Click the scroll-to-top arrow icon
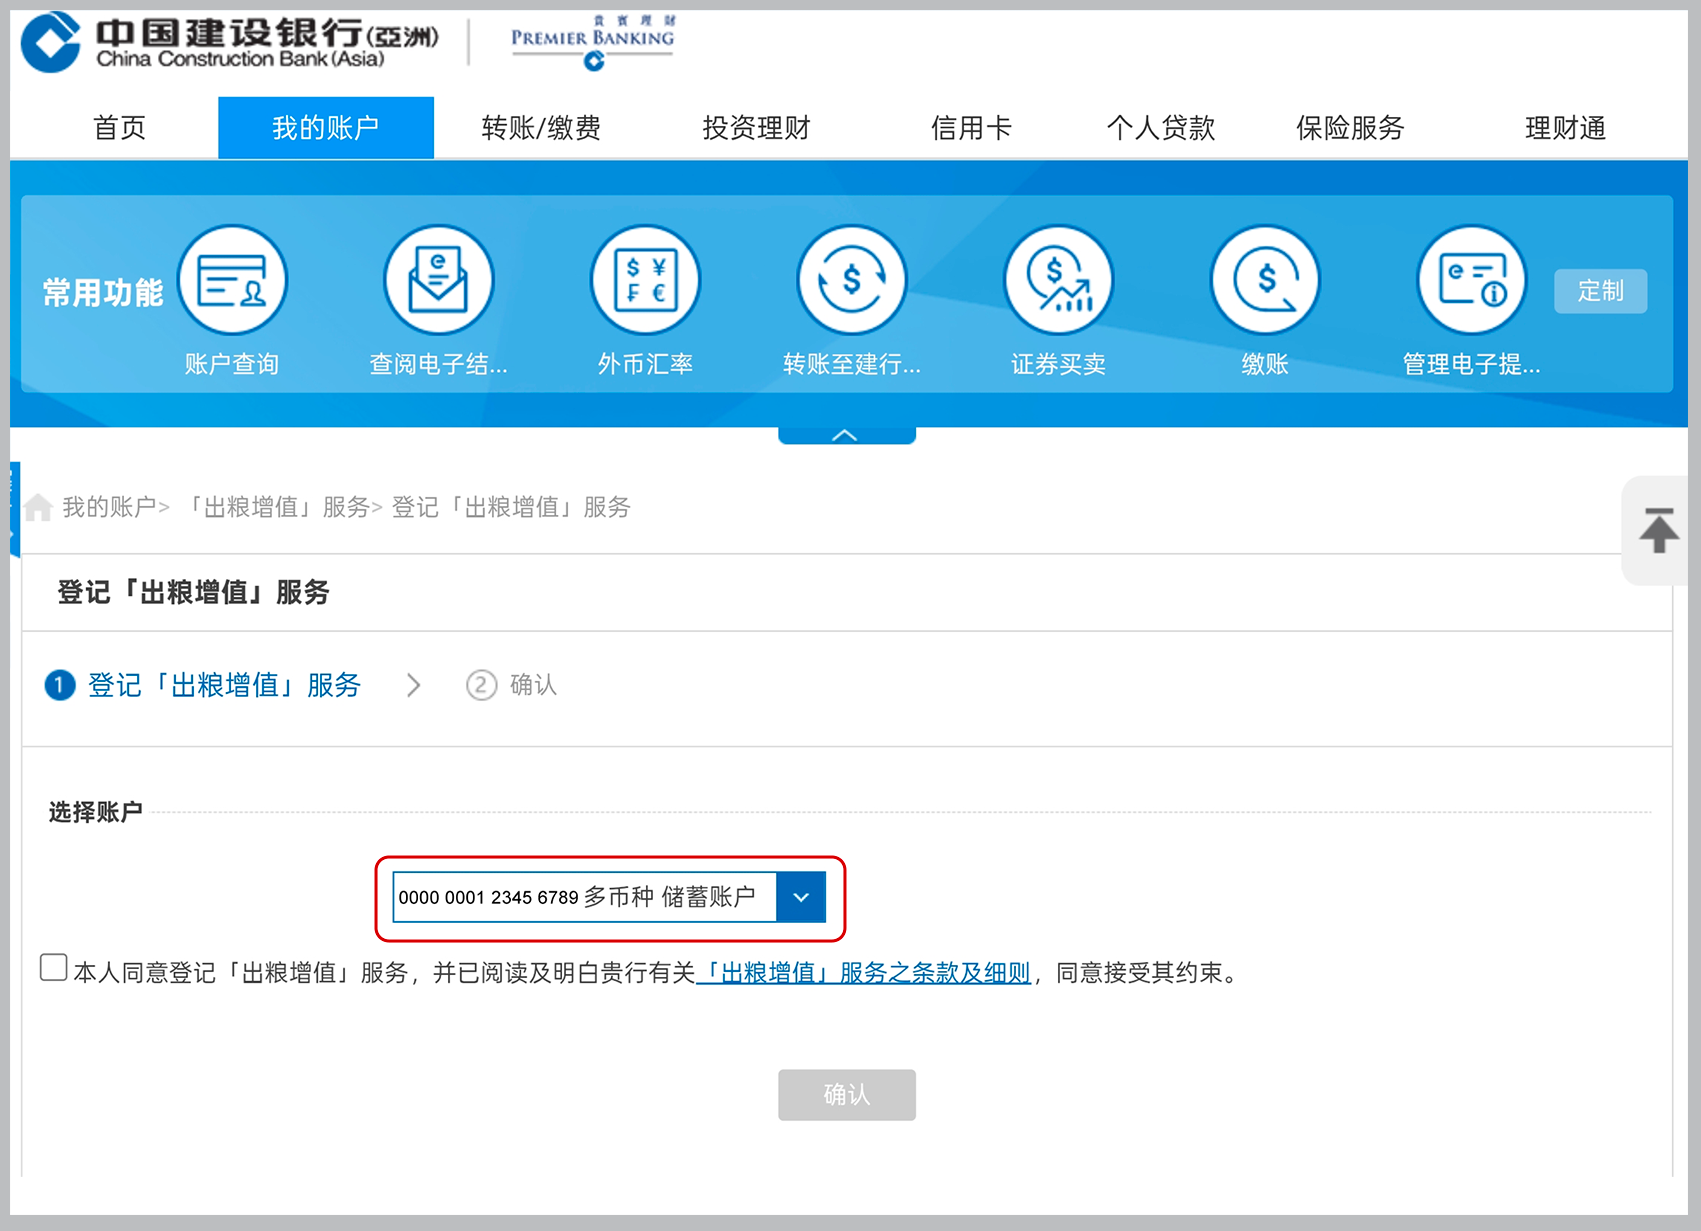The image size is (1701, 1231). (1658, 531)
